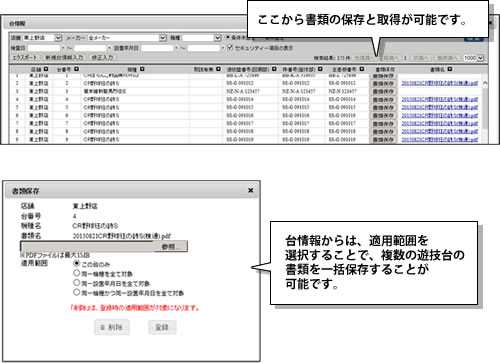Viewport: 500px width, 363px height.
Task: Click the sort icon beside 台番号 column header
Action: [76, 69]
